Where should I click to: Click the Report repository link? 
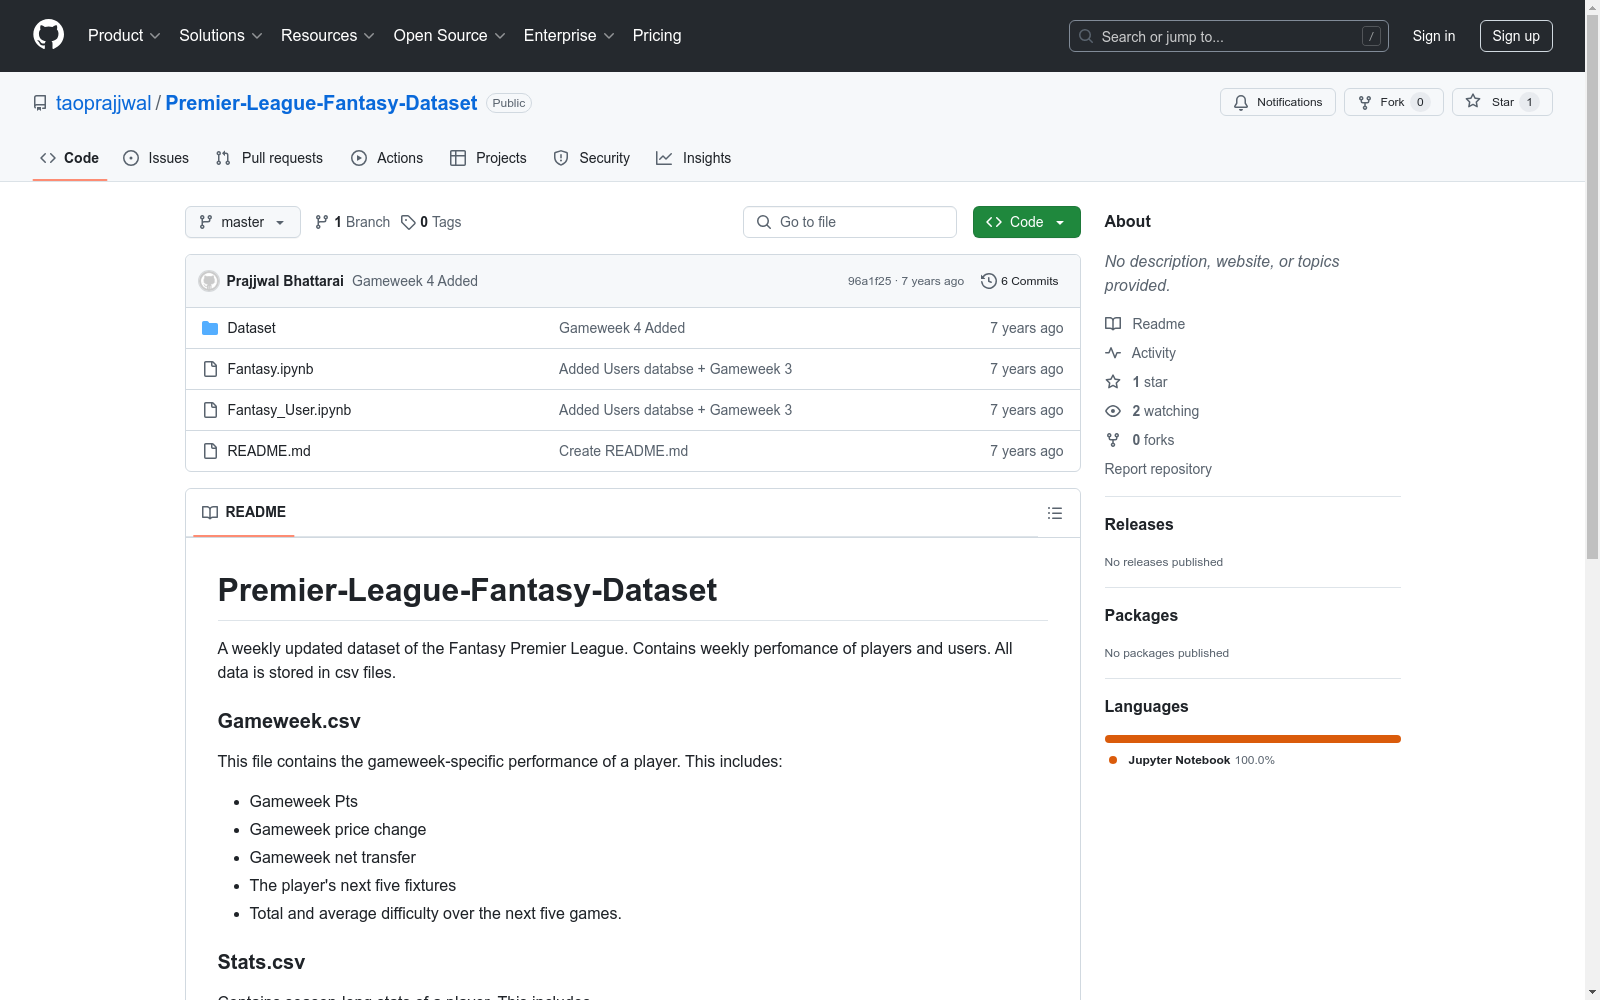point(1158,469)
